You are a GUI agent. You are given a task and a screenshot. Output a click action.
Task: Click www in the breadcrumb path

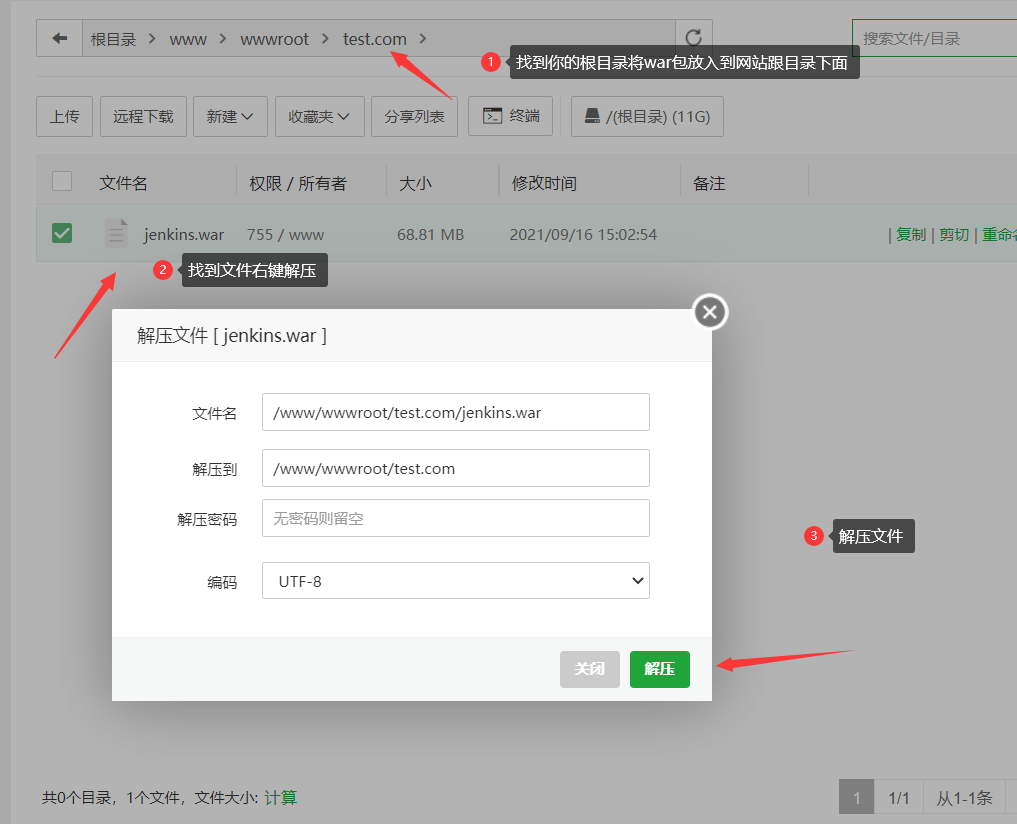pyautogui.click(x=187, y=39)
